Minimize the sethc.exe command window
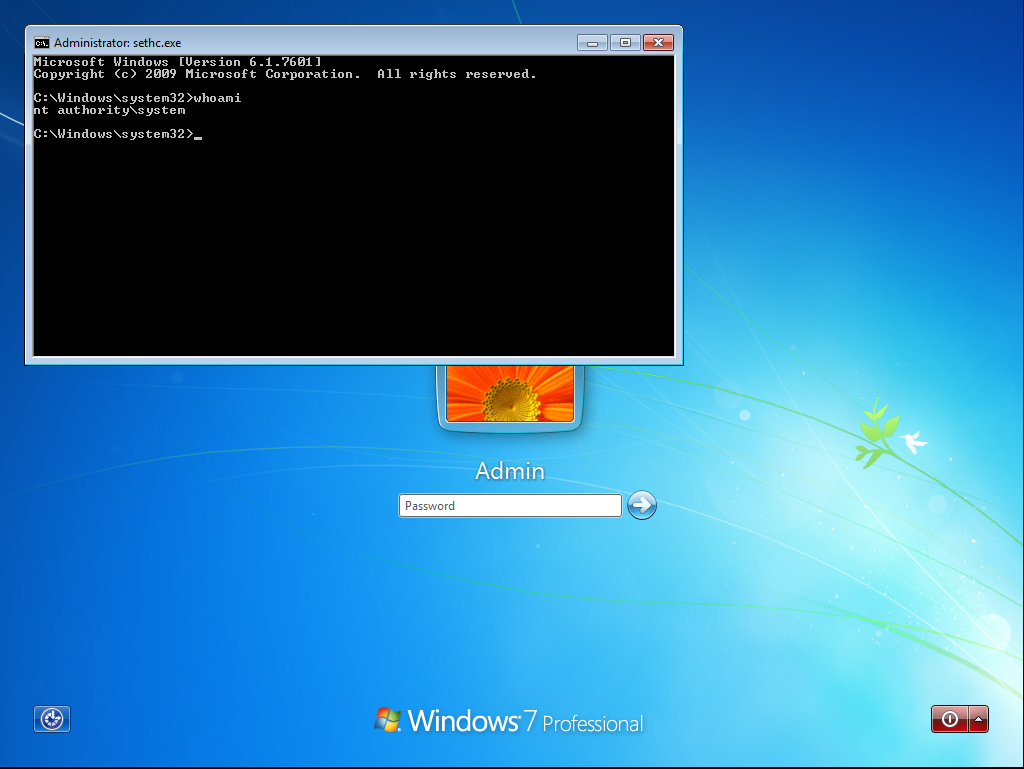This screenshot has height=769, width=1024. (592, 43)
